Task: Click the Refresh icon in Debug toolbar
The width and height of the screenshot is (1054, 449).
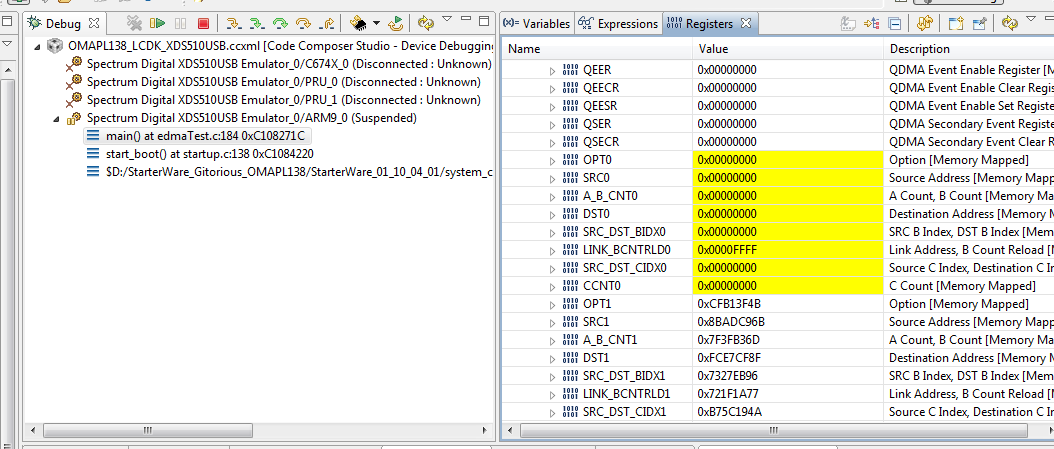Action: point(426,24)
